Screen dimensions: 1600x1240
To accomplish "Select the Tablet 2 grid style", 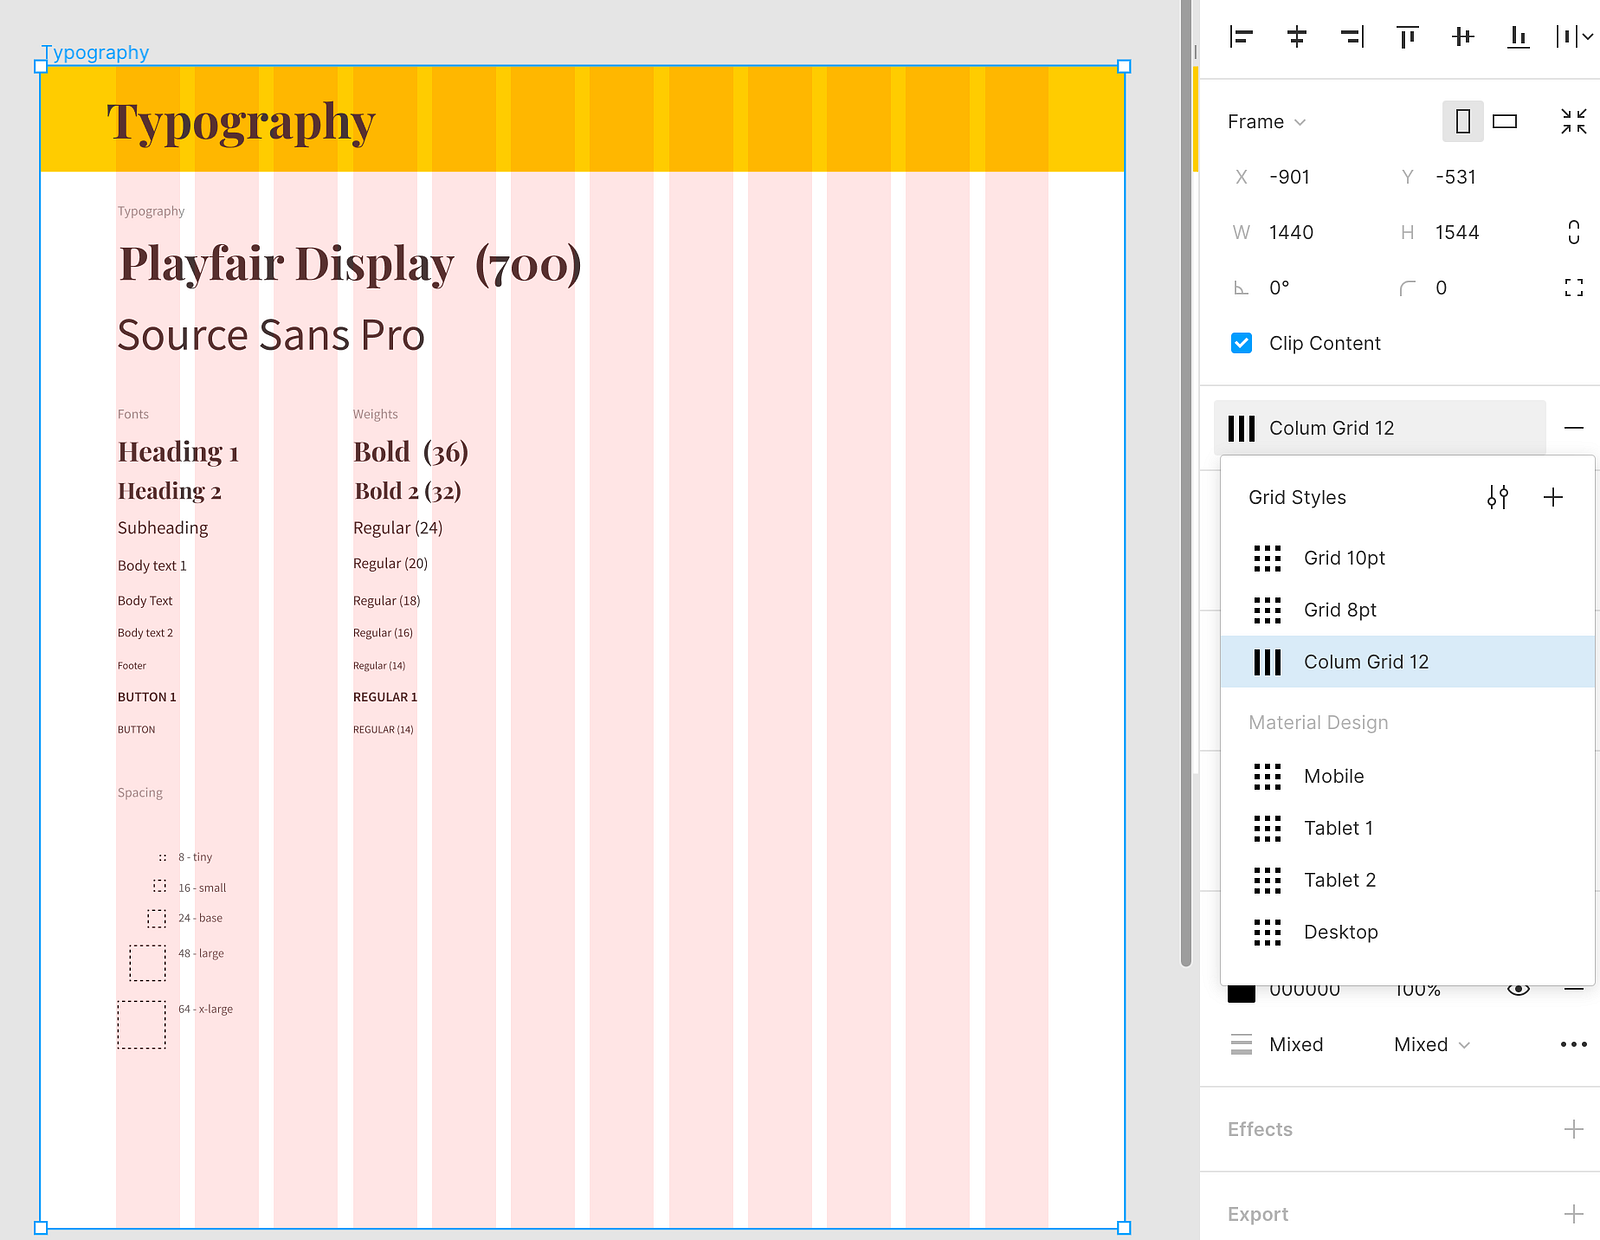I will [x=1408, y=880].
